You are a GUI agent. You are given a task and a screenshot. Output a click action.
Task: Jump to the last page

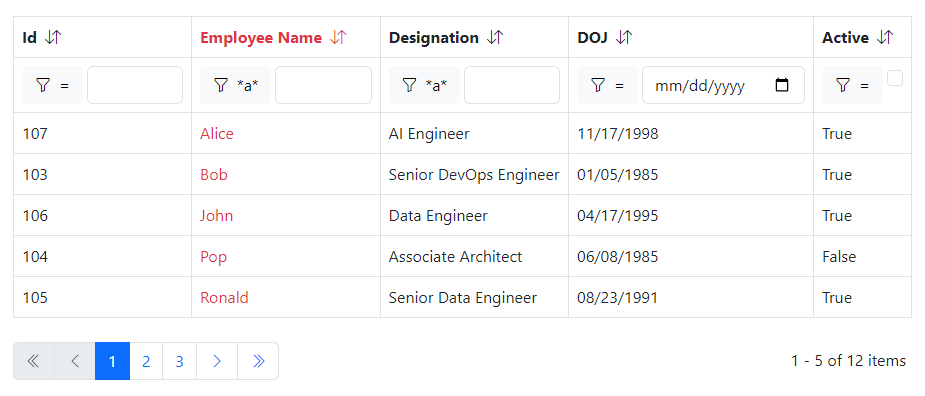click(258, 361)
